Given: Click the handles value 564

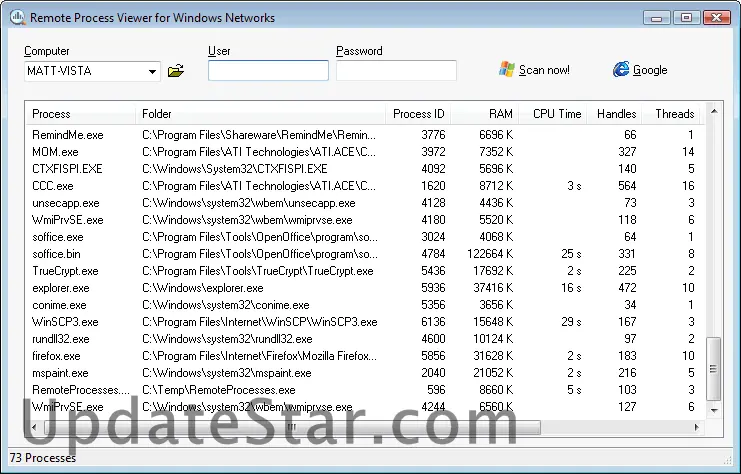Looking at the screenshot, I should click(627, 186).
